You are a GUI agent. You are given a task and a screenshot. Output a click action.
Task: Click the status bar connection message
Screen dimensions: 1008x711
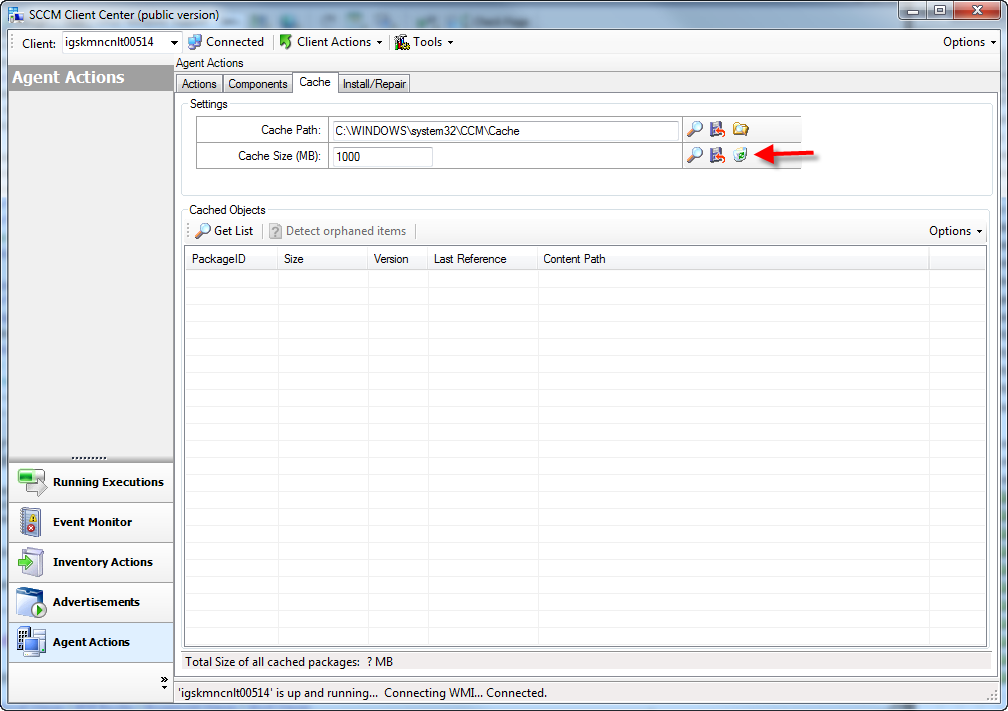click(363, 693)
